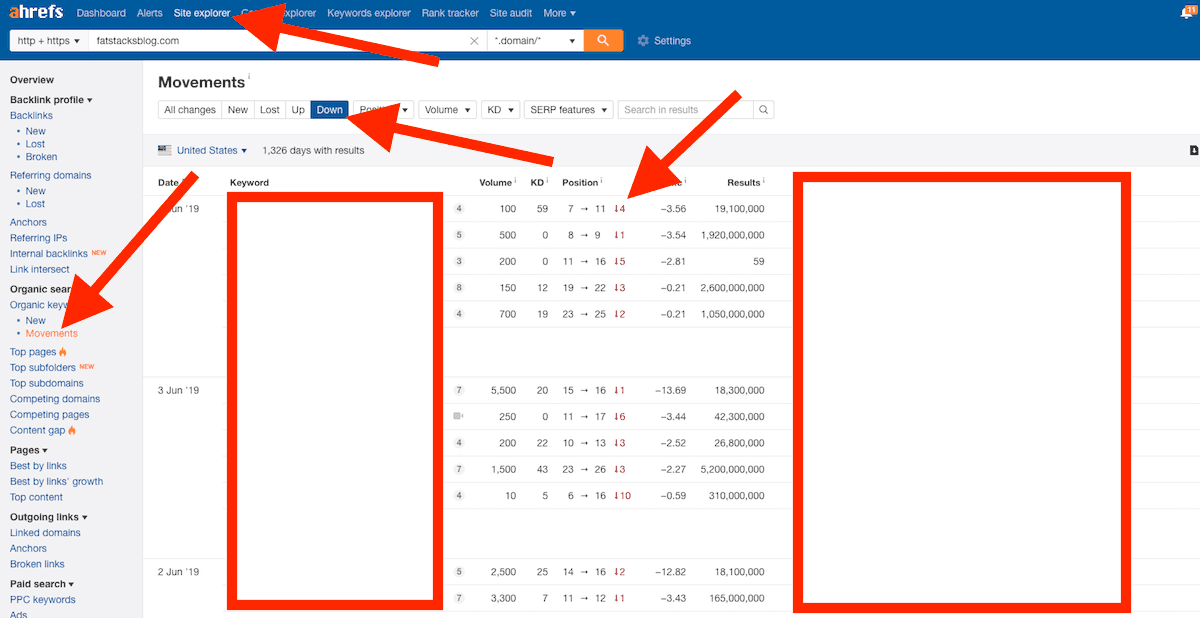
Task: Click the magnifier beside Search in results
Action: [763, 110]
